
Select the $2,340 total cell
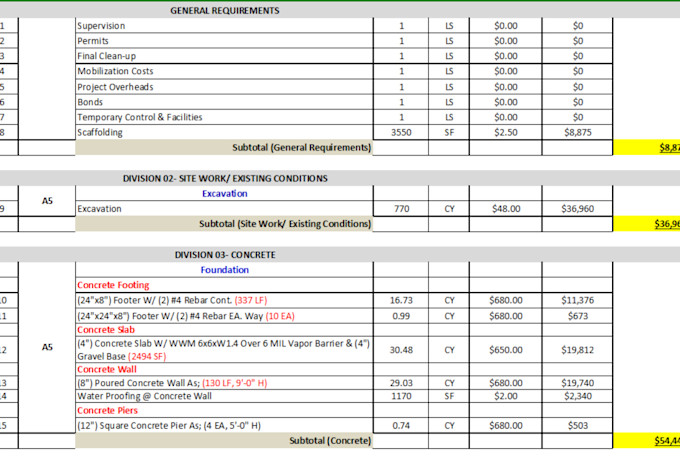tap(577, 396)
